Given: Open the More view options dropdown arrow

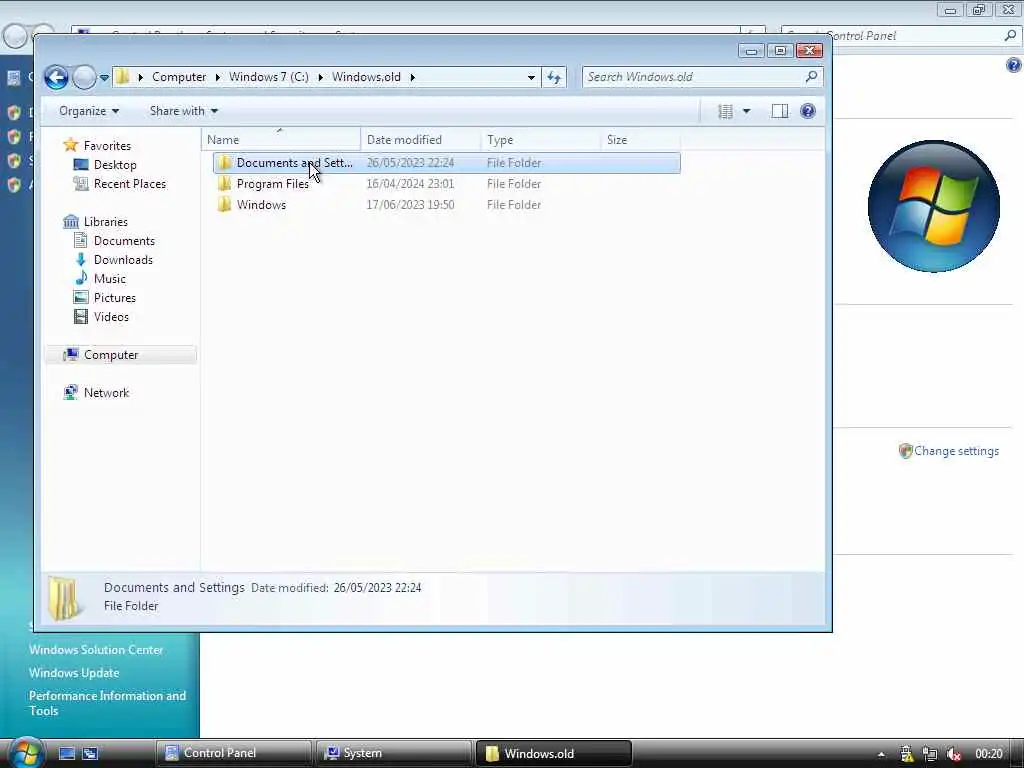Looking at the screenshot, I should [746, 111].
